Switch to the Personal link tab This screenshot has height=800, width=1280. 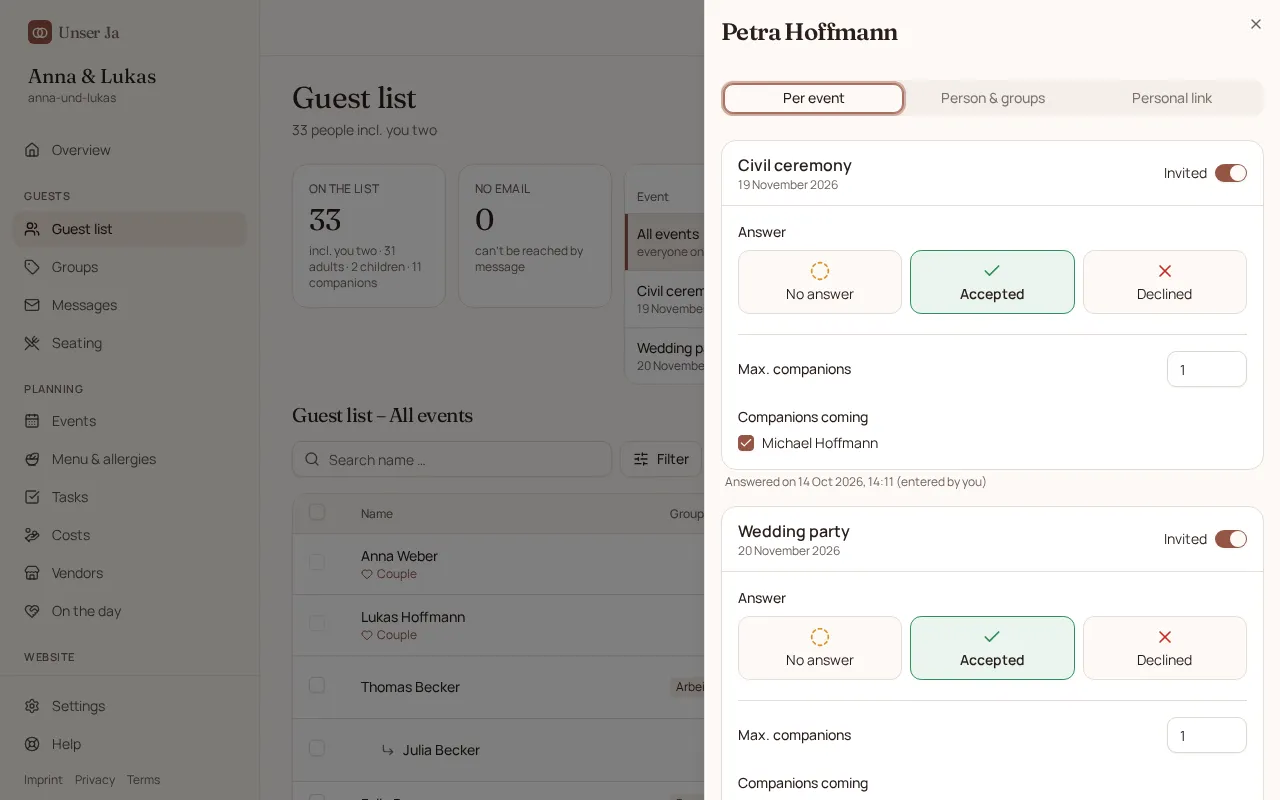point(1172,98)
